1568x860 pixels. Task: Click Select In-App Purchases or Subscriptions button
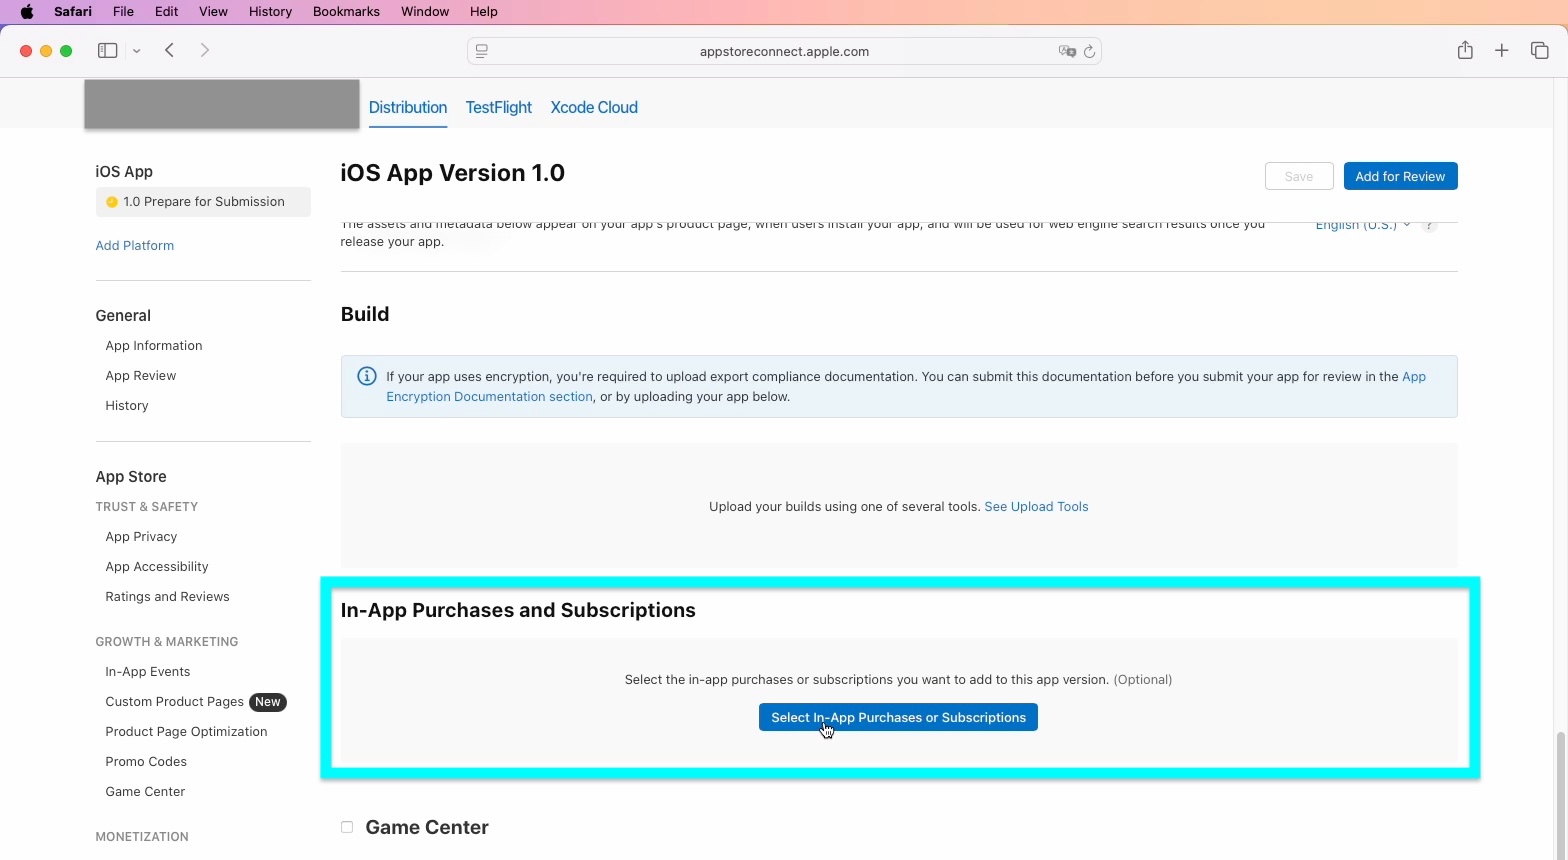coord(898,718)
